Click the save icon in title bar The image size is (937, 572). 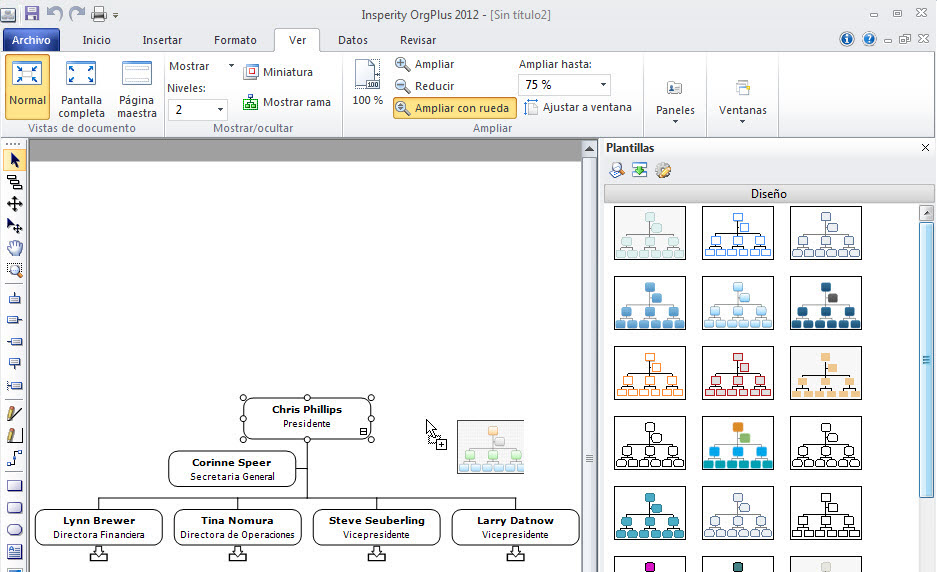click(x=32, y=14)
